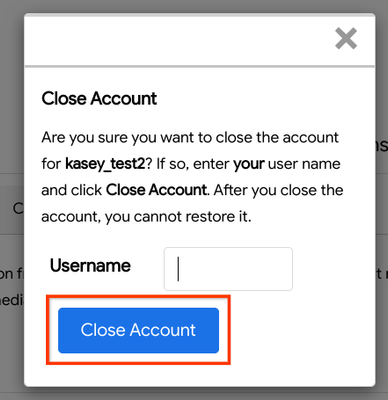Confirm closure via the Close Account button
388x400 pixels.
[138, 330]
